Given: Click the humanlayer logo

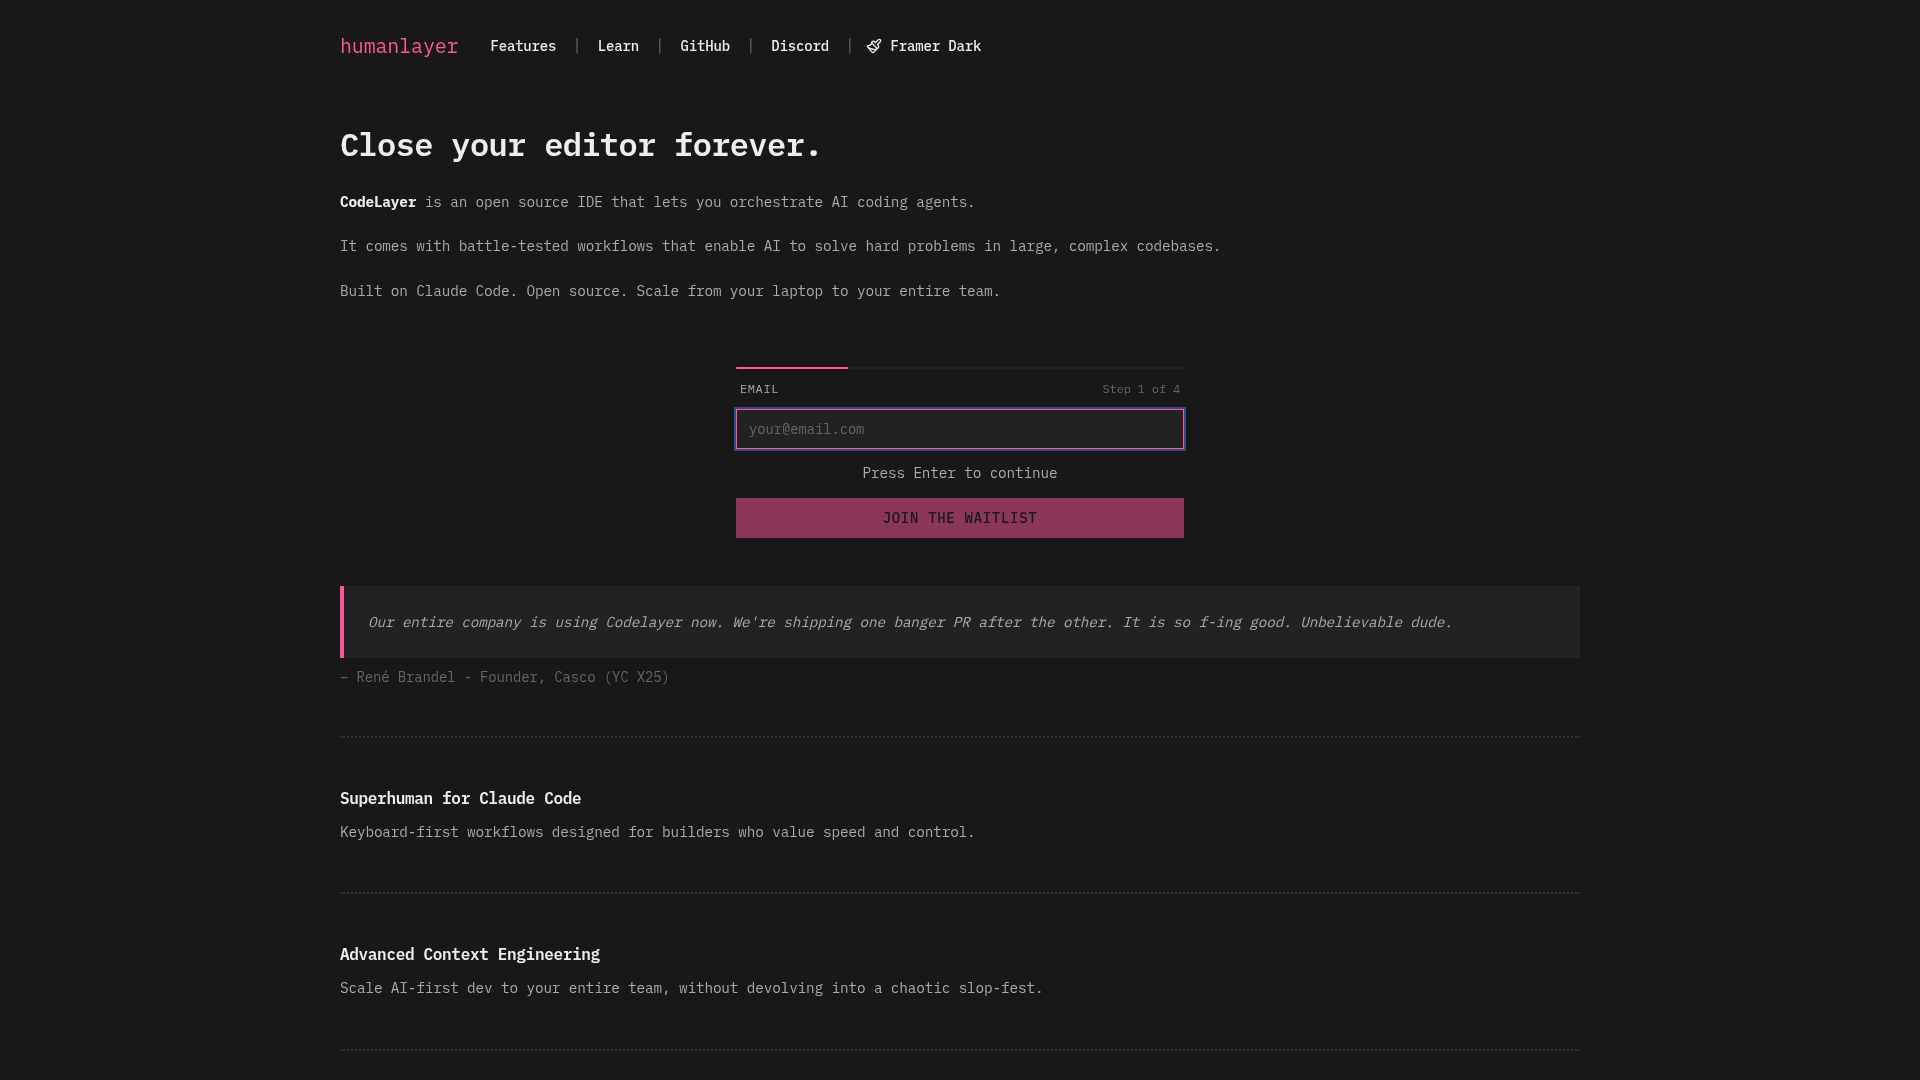Looking at the screenshot, I should click(x=399, y=46).
